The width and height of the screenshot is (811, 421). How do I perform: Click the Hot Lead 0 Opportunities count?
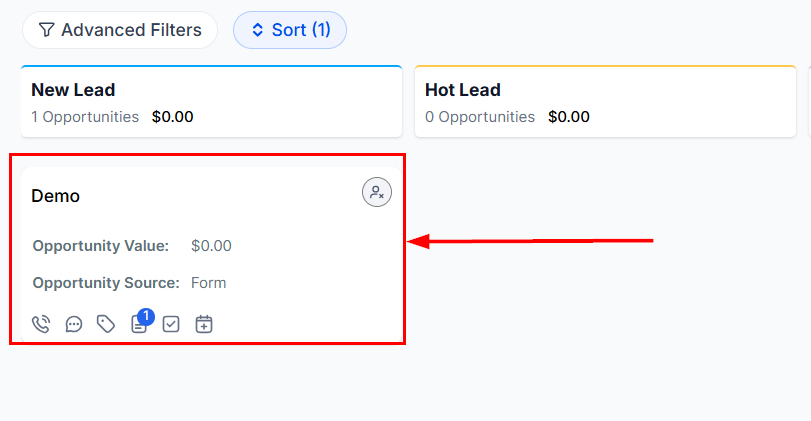[x=480, y=117]
